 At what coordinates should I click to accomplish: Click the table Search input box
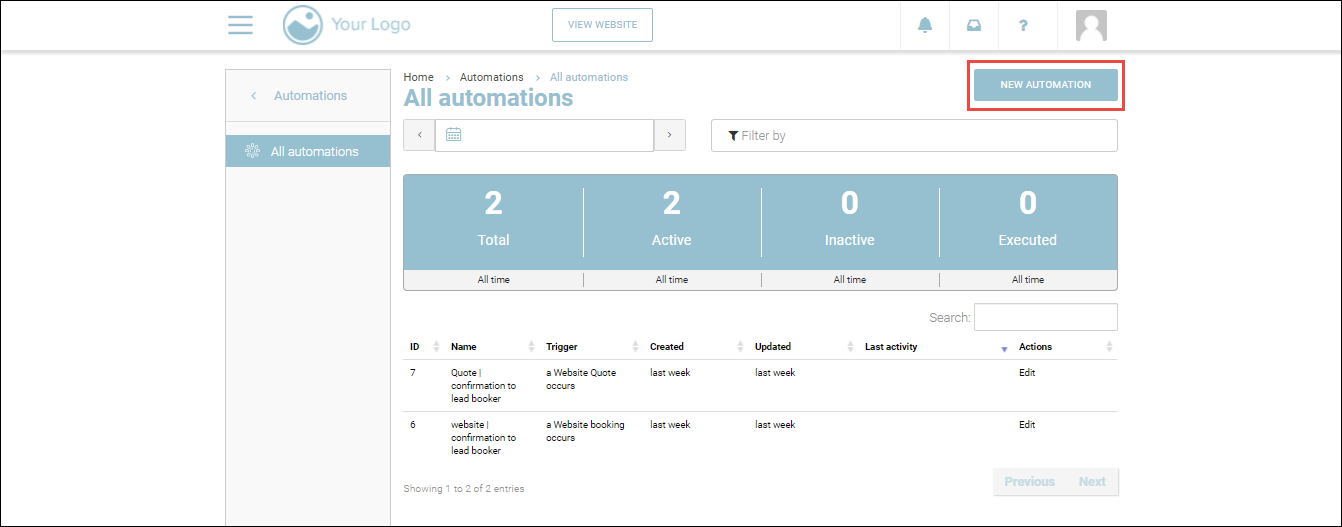point(1045,317)
